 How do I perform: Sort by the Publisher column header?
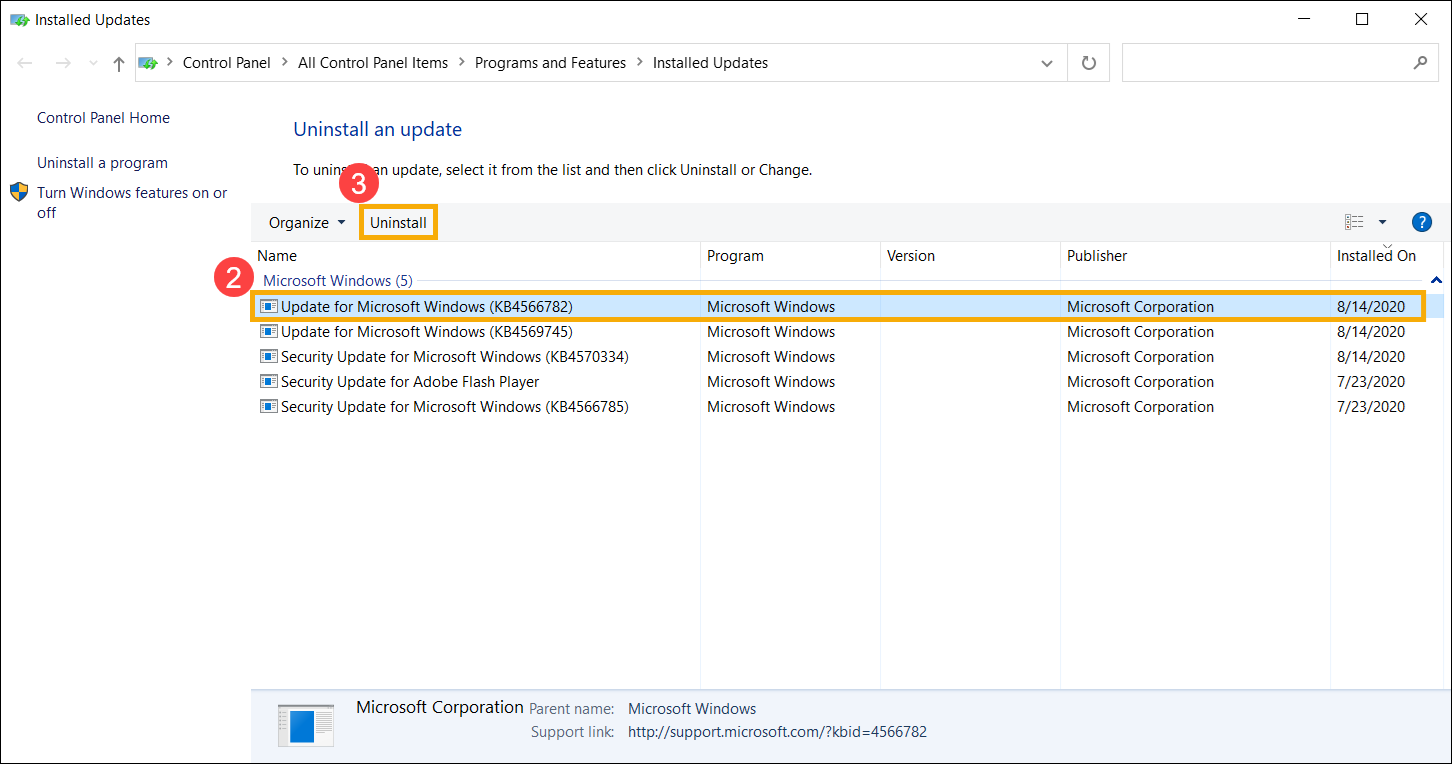(x=1195, y=256)
